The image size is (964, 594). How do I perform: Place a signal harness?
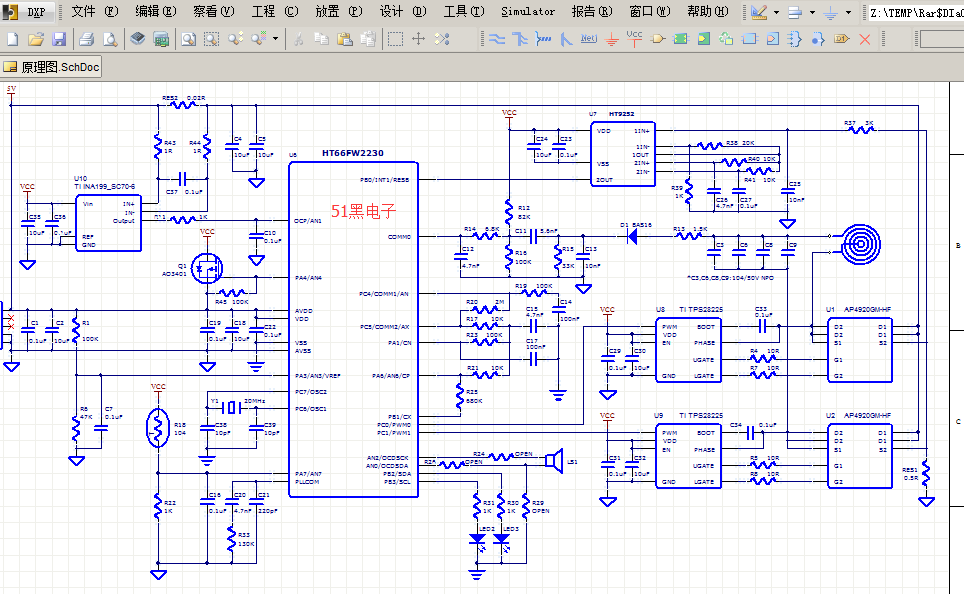coord(543,39)
